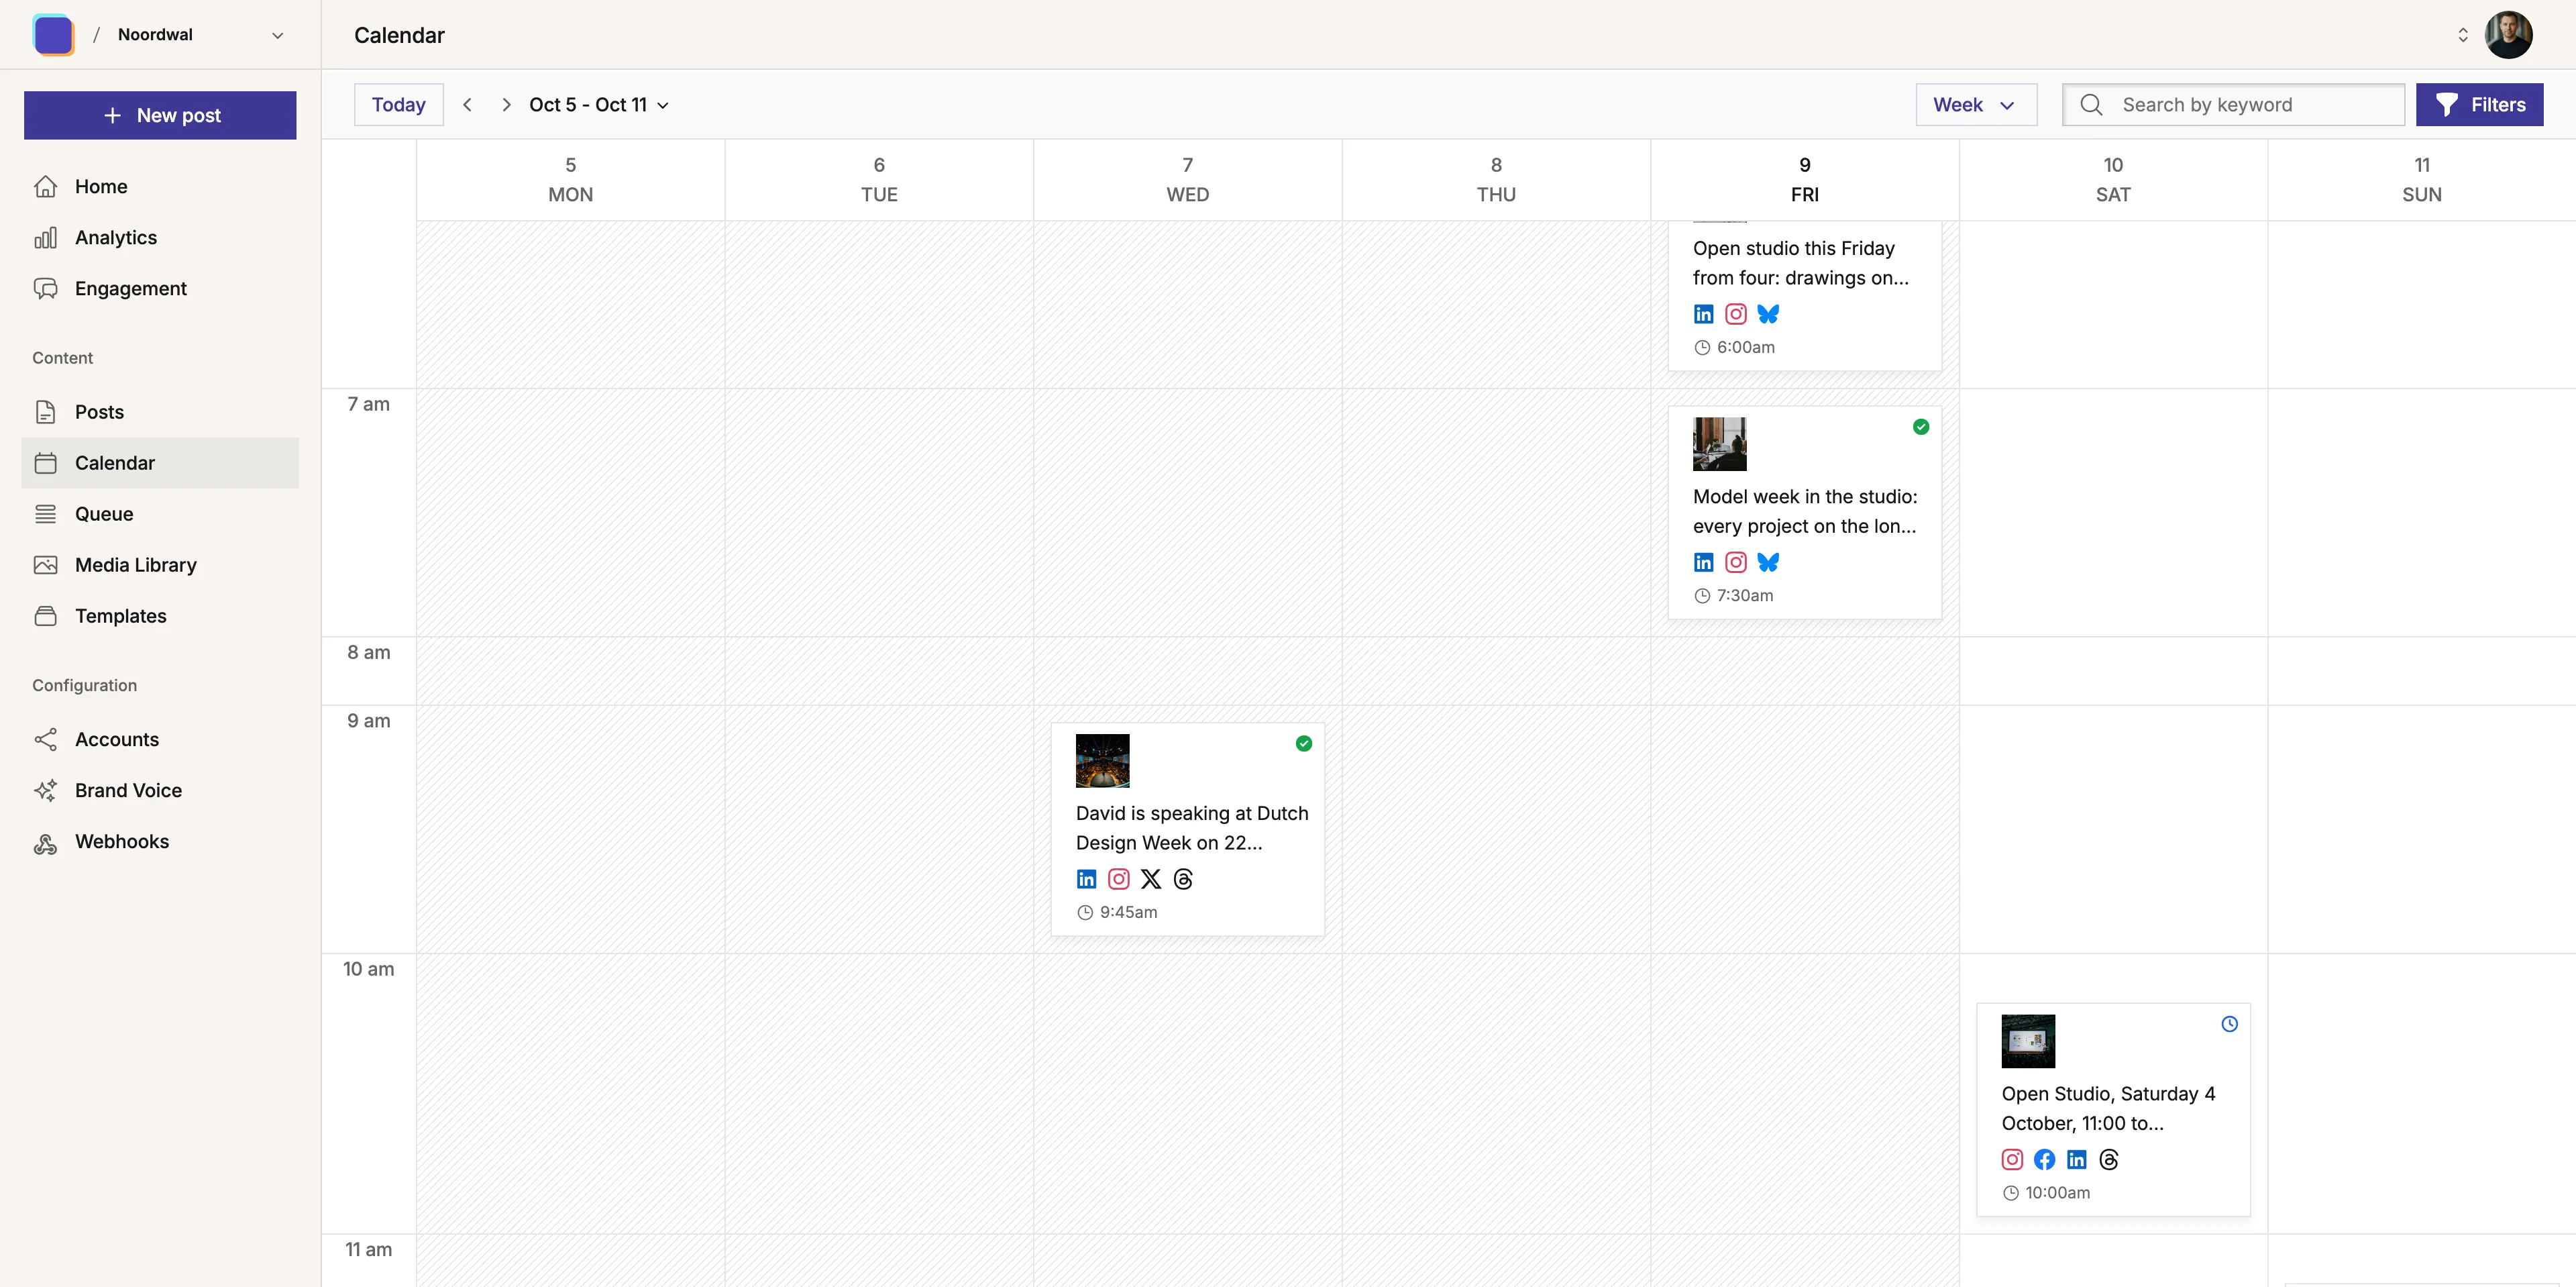Click LinkedIn icon on the 6:00am post
This screenshot has height=1287, width=2576.
[1703, 314]
